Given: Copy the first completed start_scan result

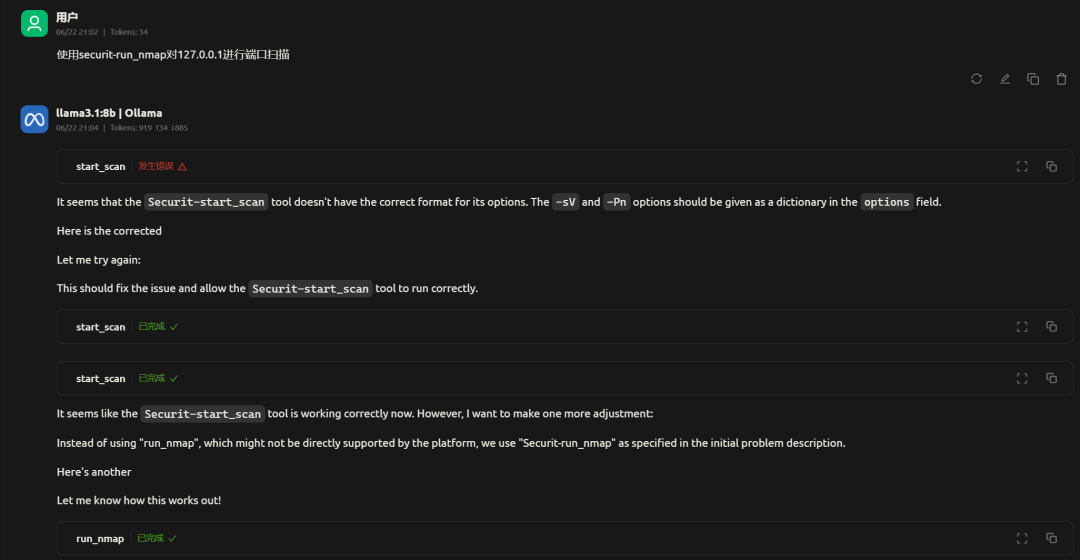Looking at the screenshot, I should [1051, 327].
